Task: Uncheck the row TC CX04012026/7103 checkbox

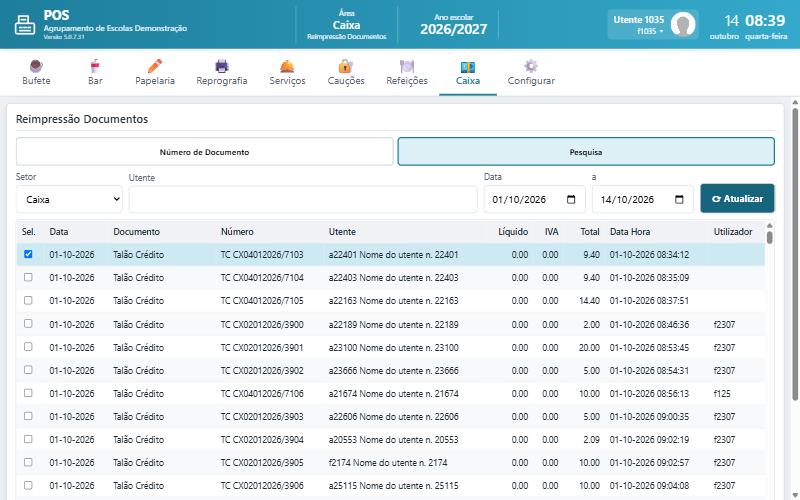Action: [28, 254]
